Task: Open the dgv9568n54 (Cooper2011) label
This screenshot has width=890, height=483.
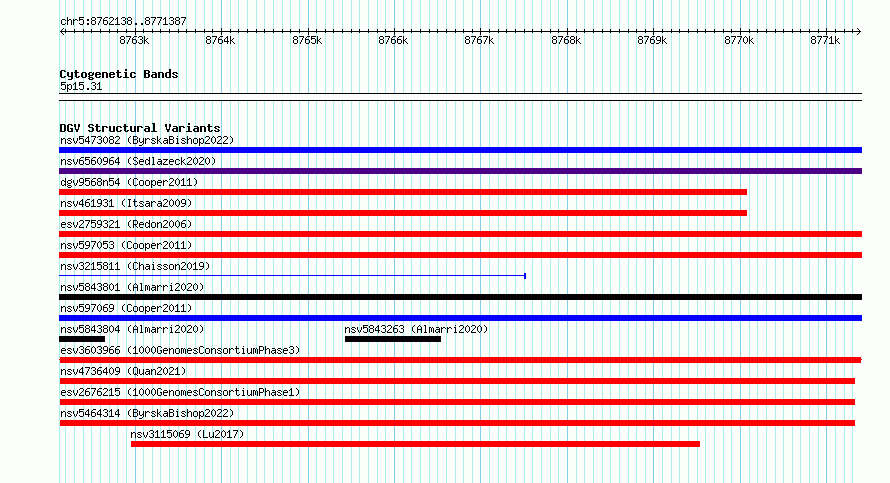Action: click(129, 182)
